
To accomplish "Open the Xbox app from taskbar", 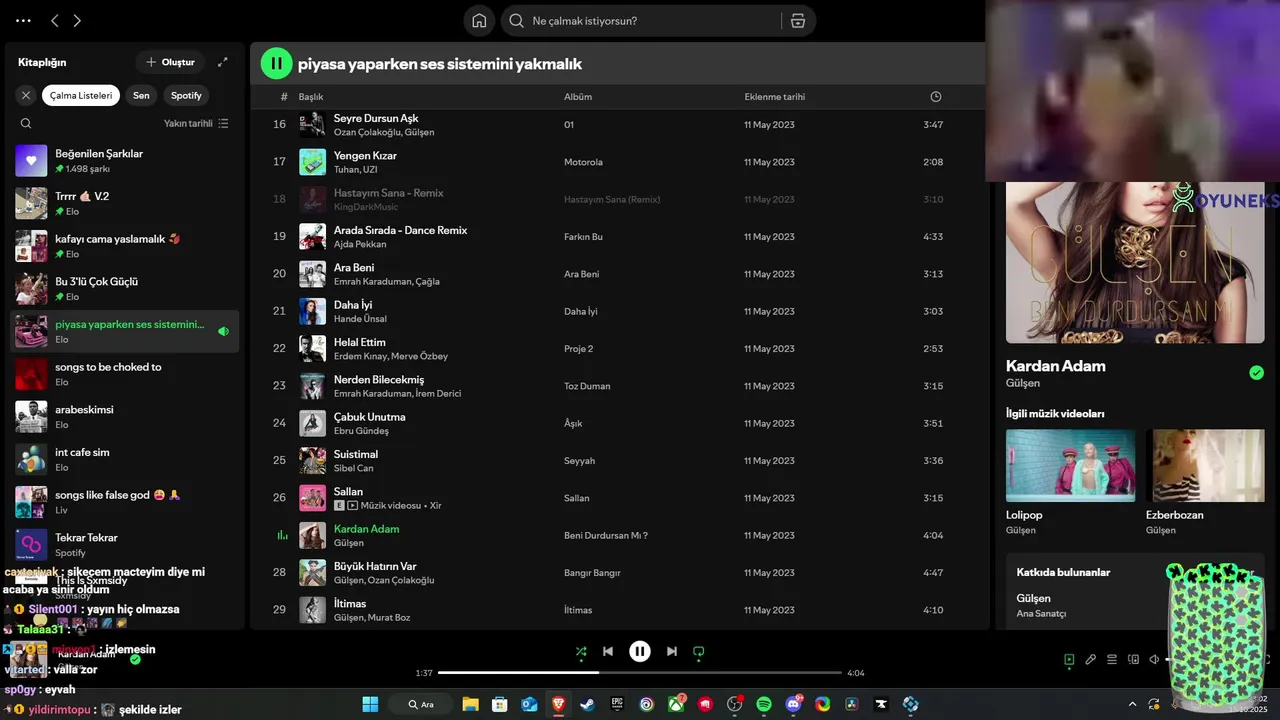I will 676,704.
